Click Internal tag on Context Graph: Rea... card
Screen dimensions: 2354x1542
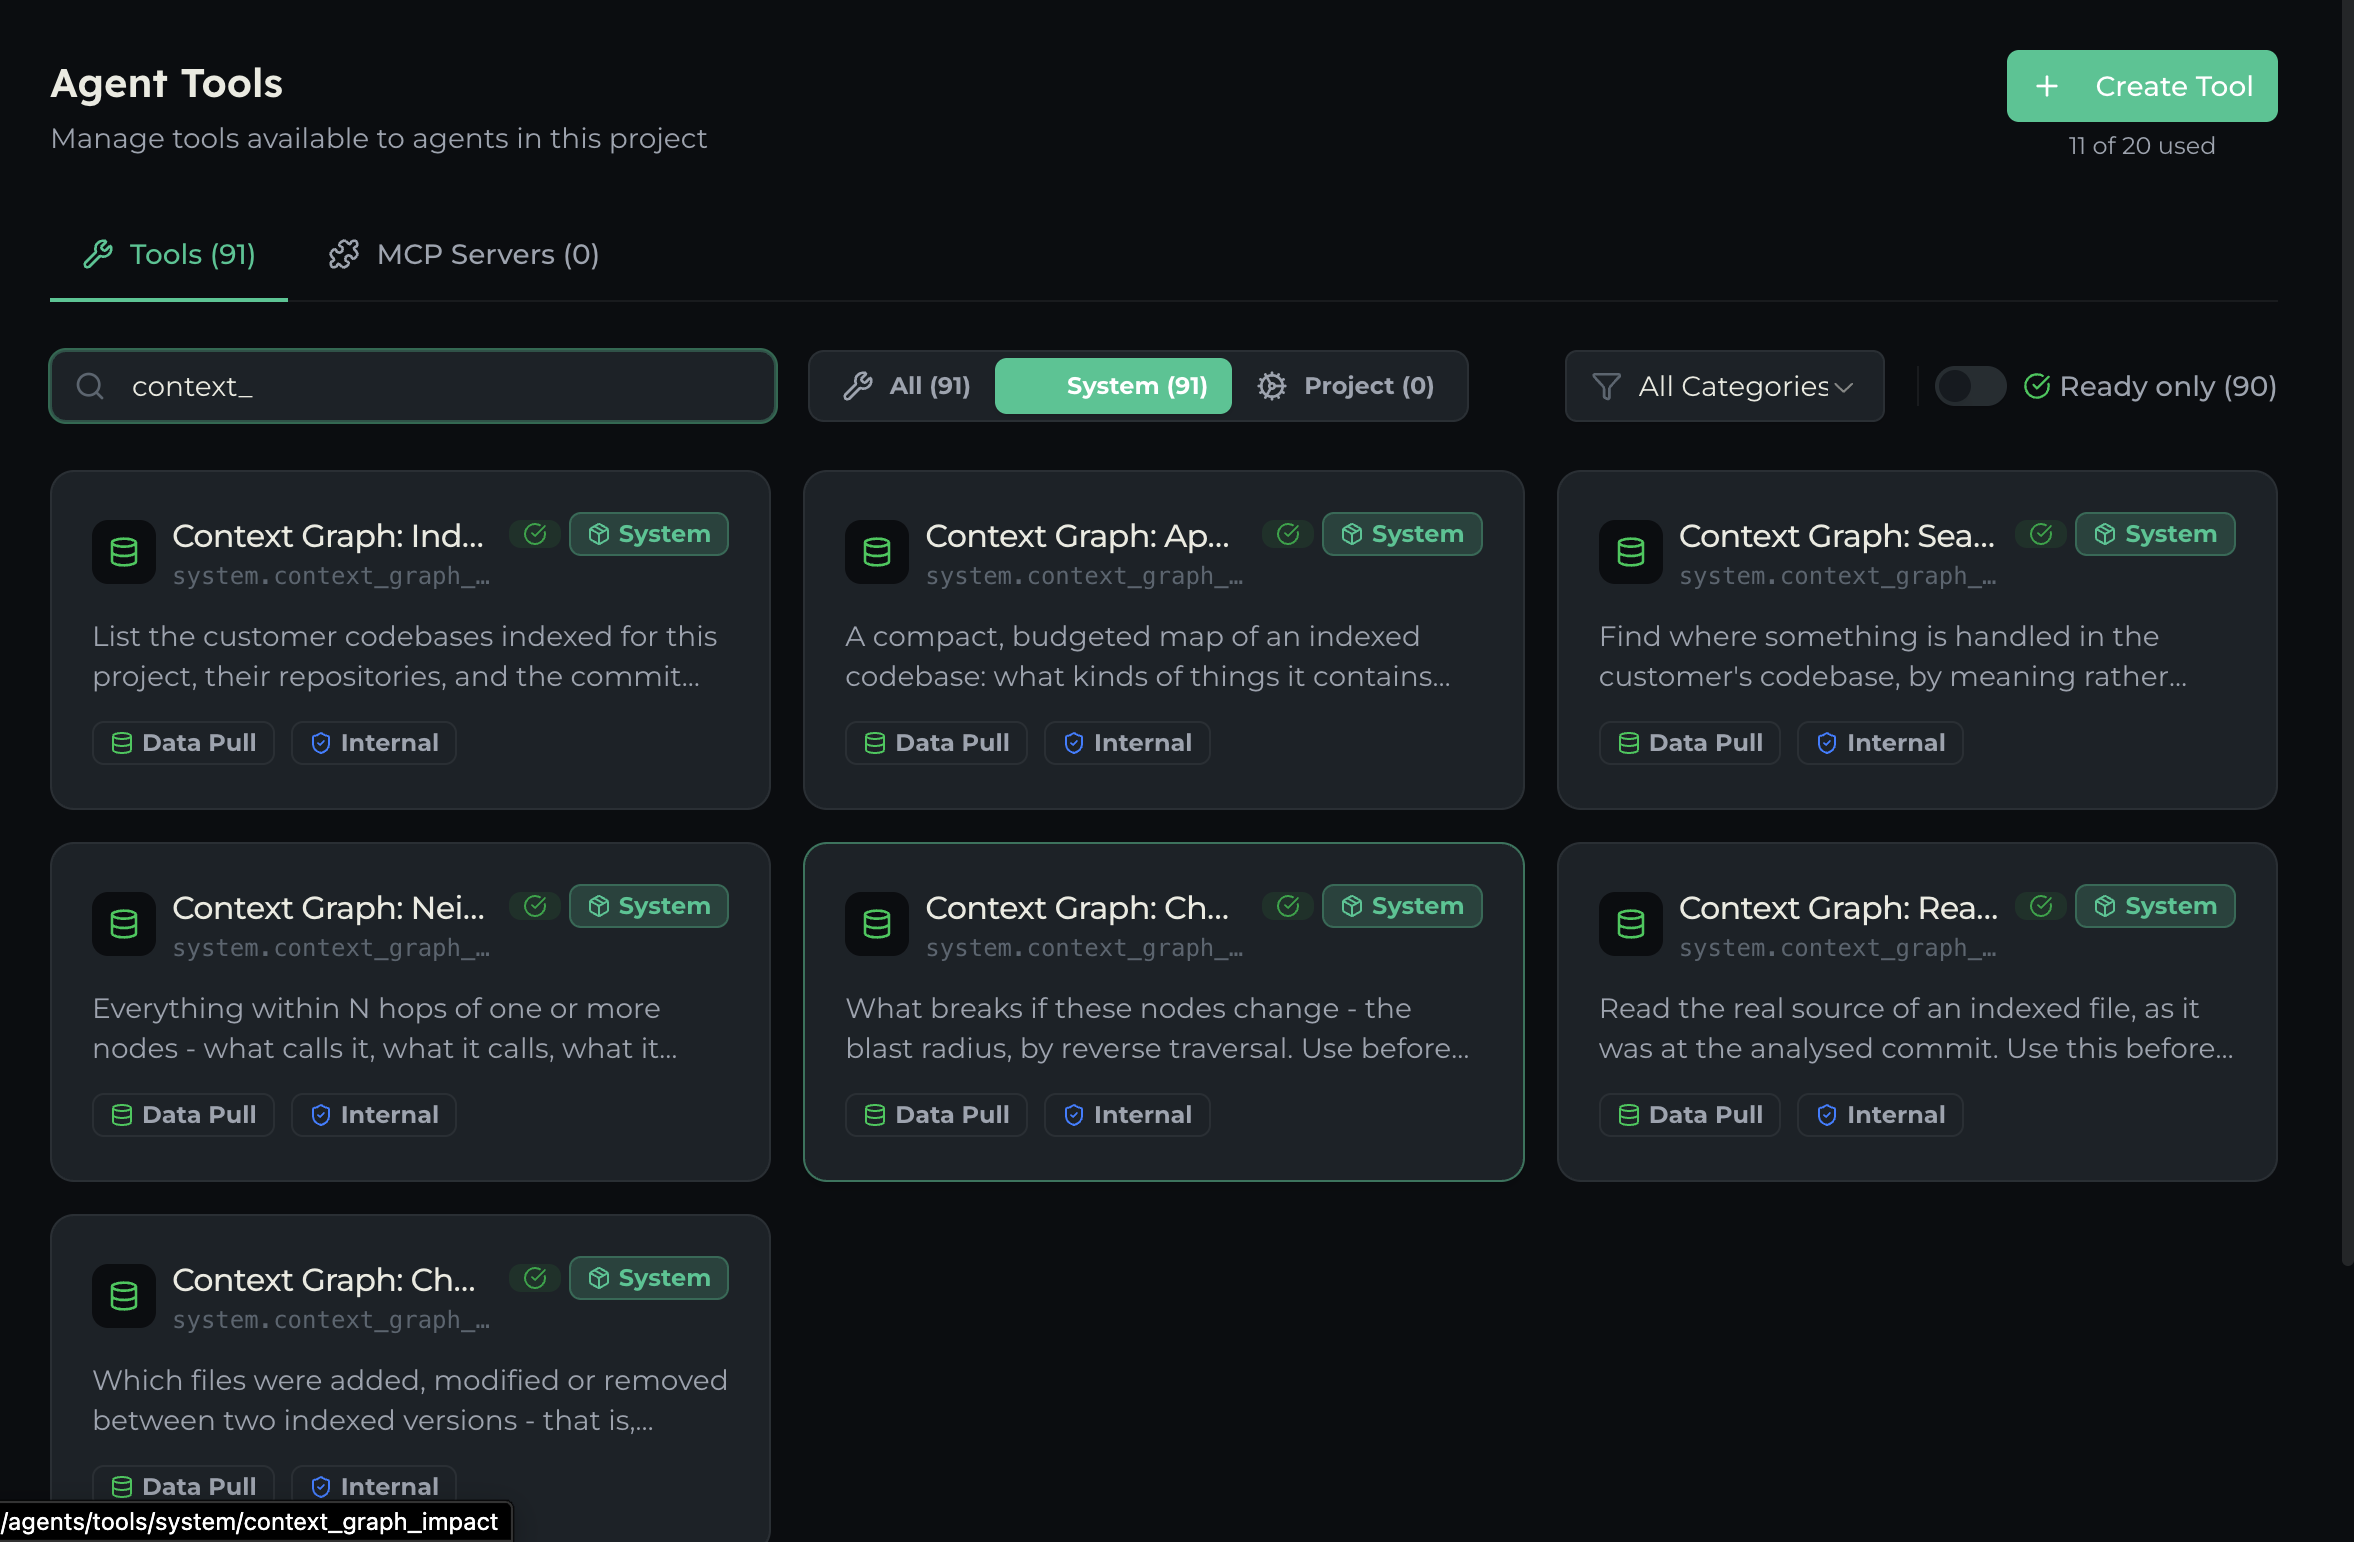tap(1880, 1115)
